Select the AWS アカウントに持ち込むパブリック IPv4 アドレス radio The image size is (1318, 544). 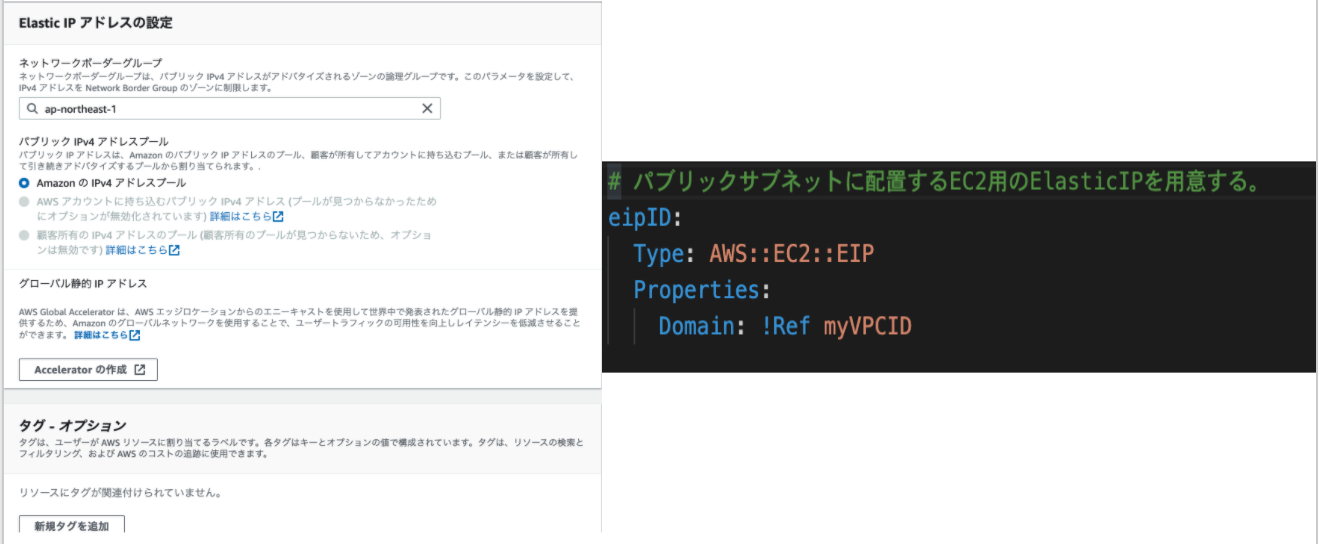(x=25, y=201)
